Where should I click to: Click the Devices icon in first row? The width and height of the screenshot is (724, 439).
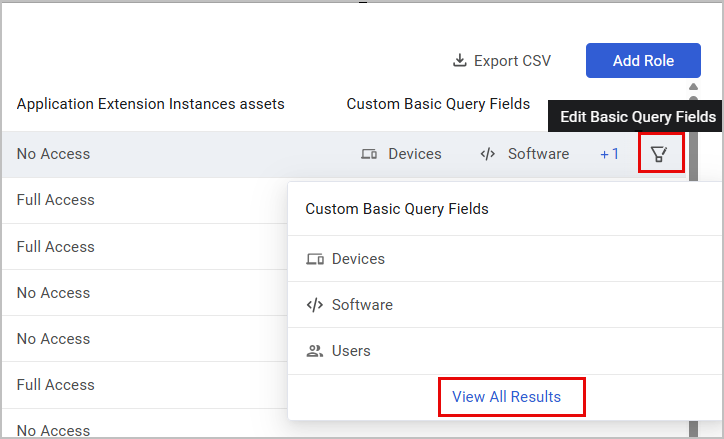pos(369,154)
